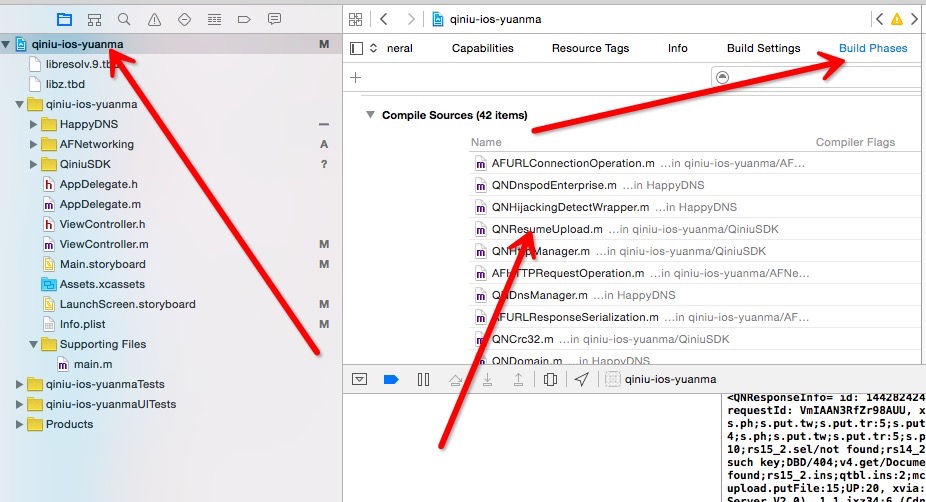The height and width of the screenshot is (502, 926).
Task: Collapse the Compile Sources section
Action: click(370, 115)
